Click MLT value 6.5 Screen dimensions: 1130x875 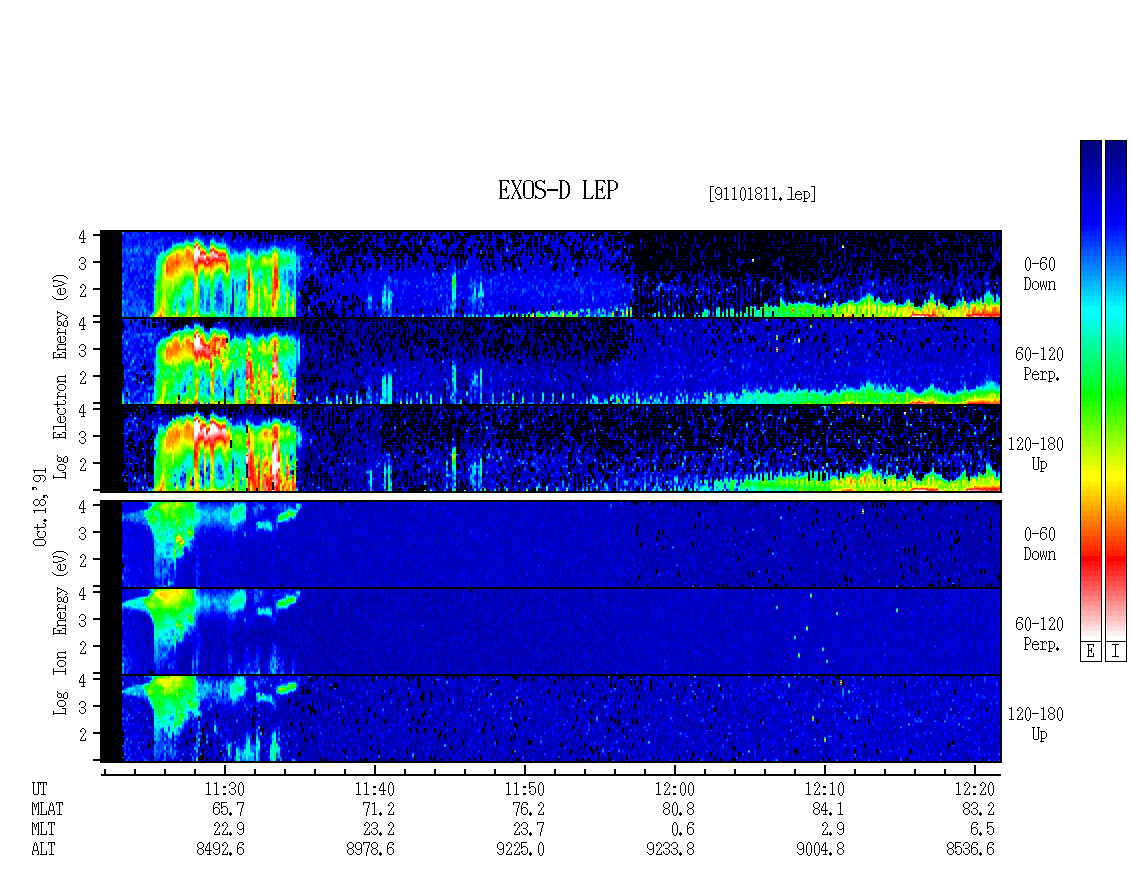[x=982, y=830]
